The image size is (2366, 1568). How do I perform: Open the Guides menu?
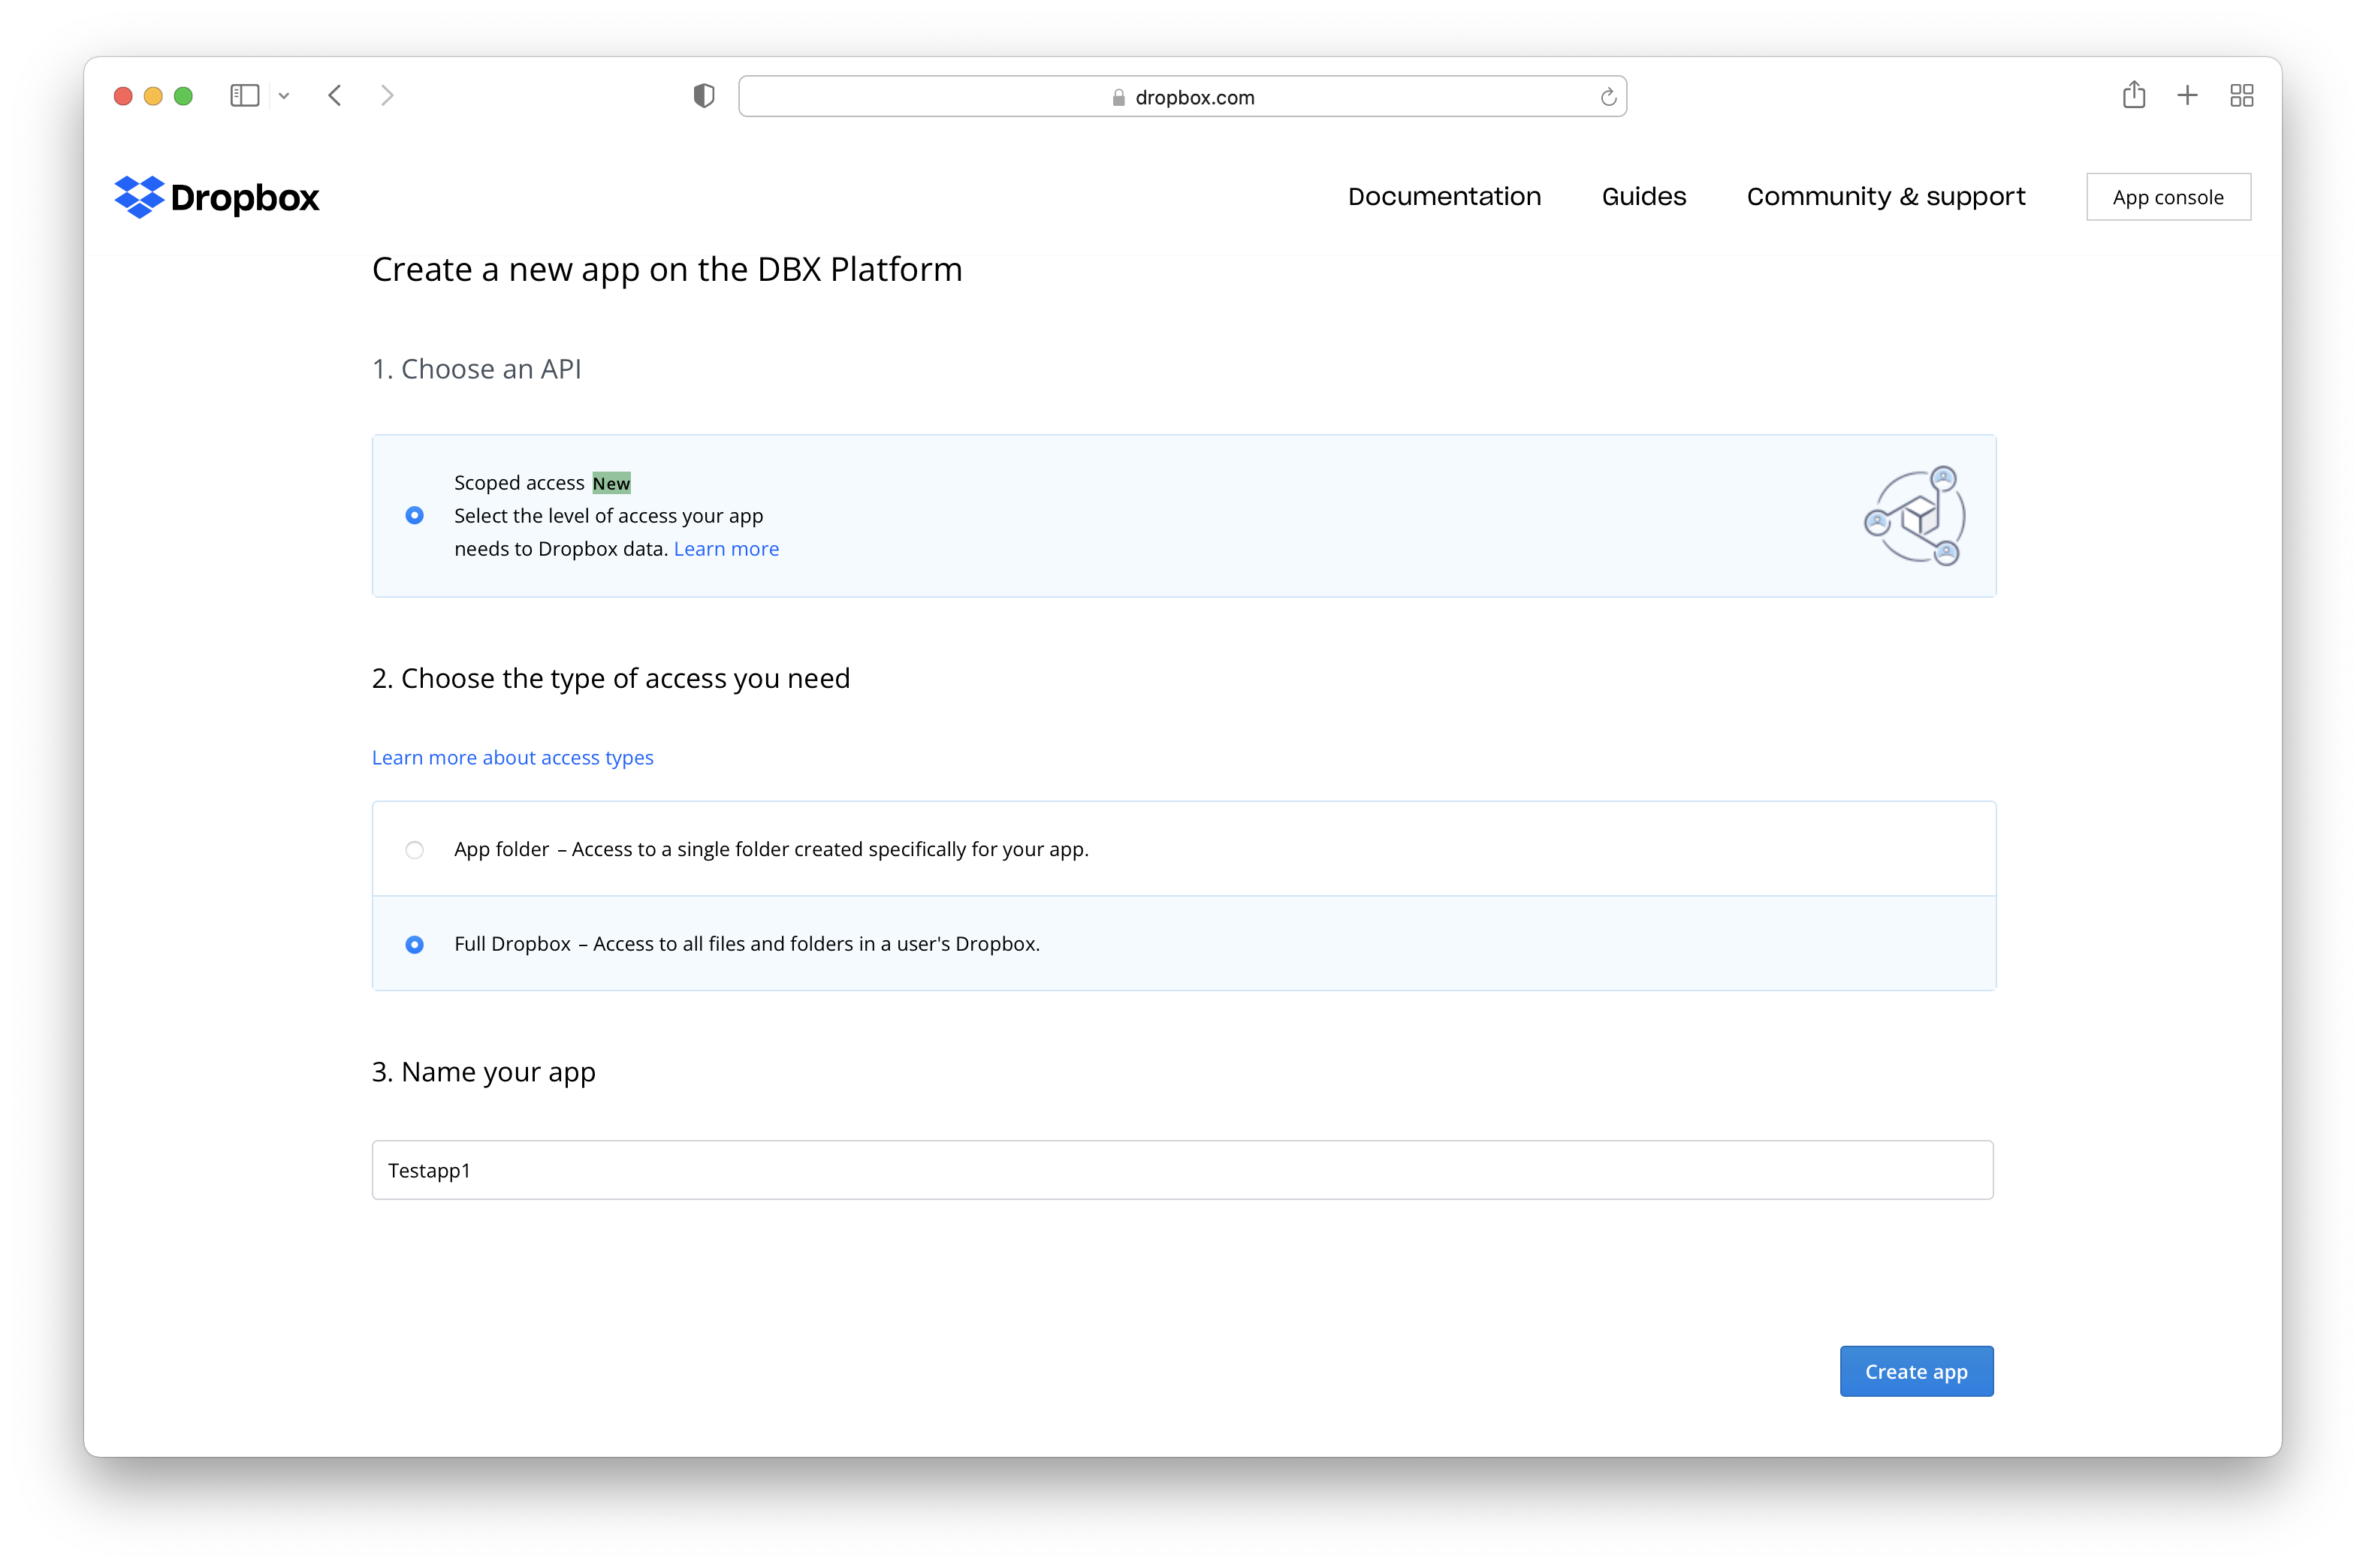[1644, 196]
